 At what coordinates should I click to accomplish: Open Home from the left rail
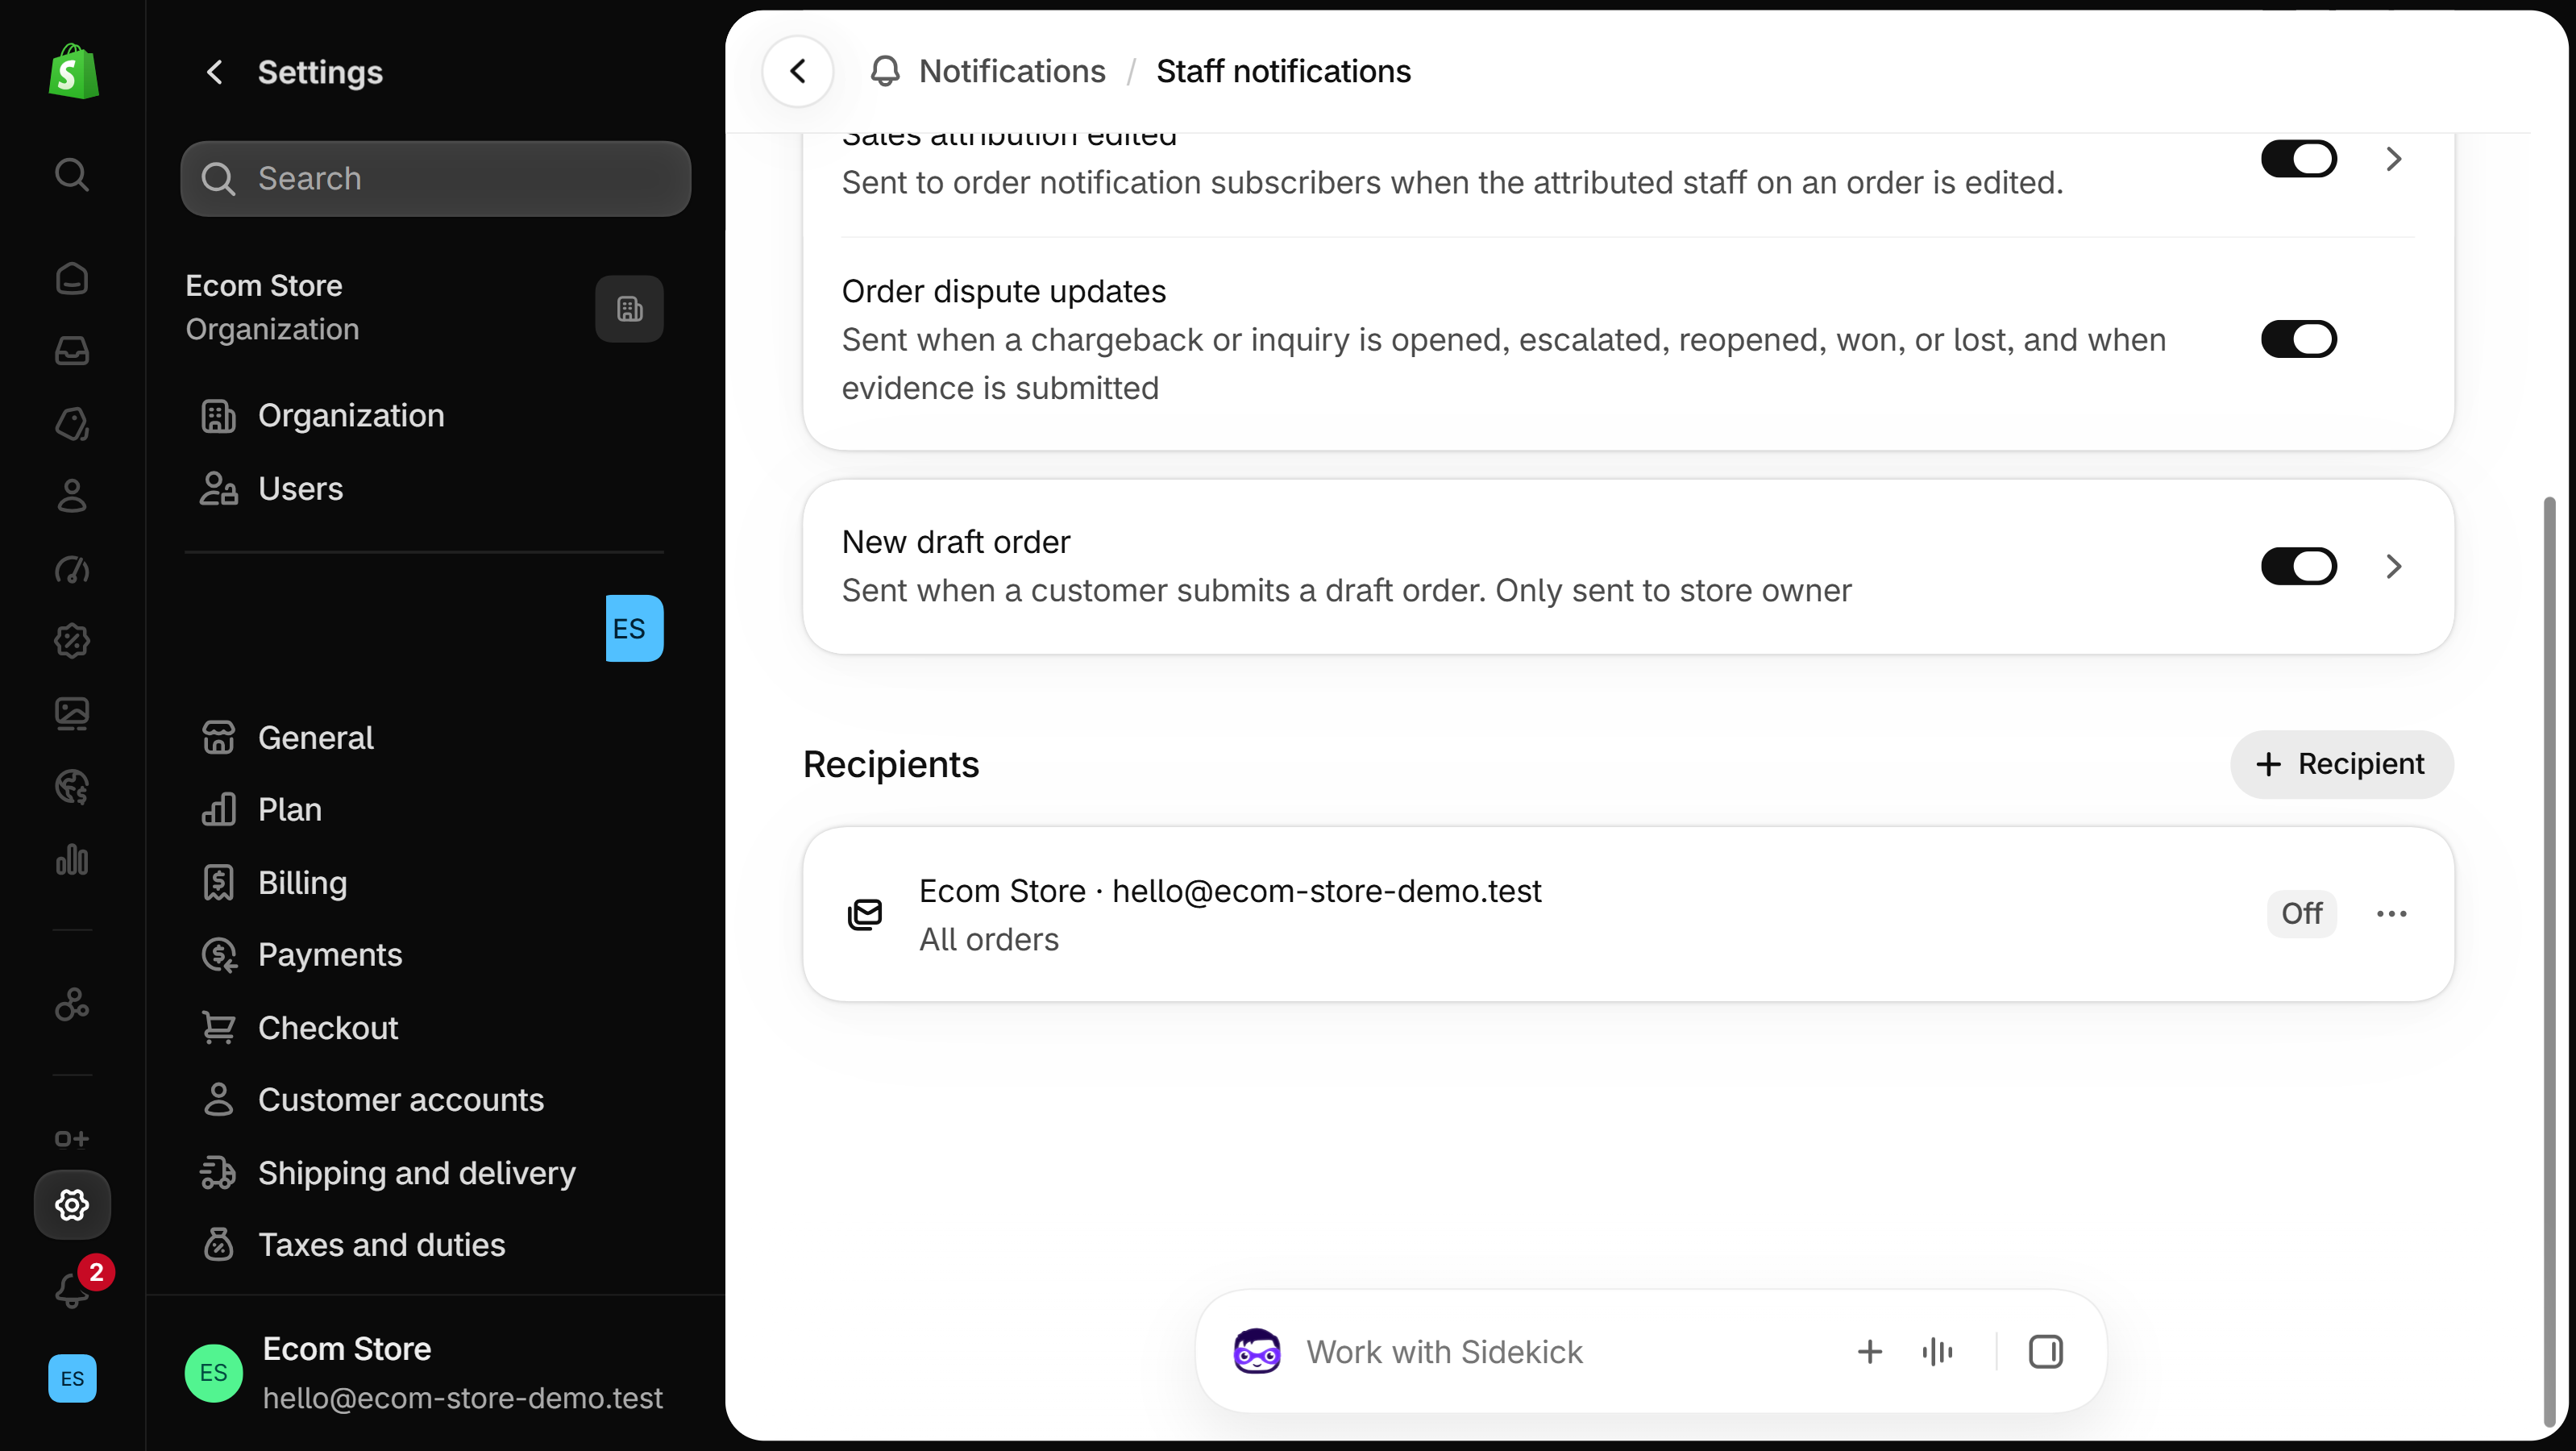(x=72, y=278)
